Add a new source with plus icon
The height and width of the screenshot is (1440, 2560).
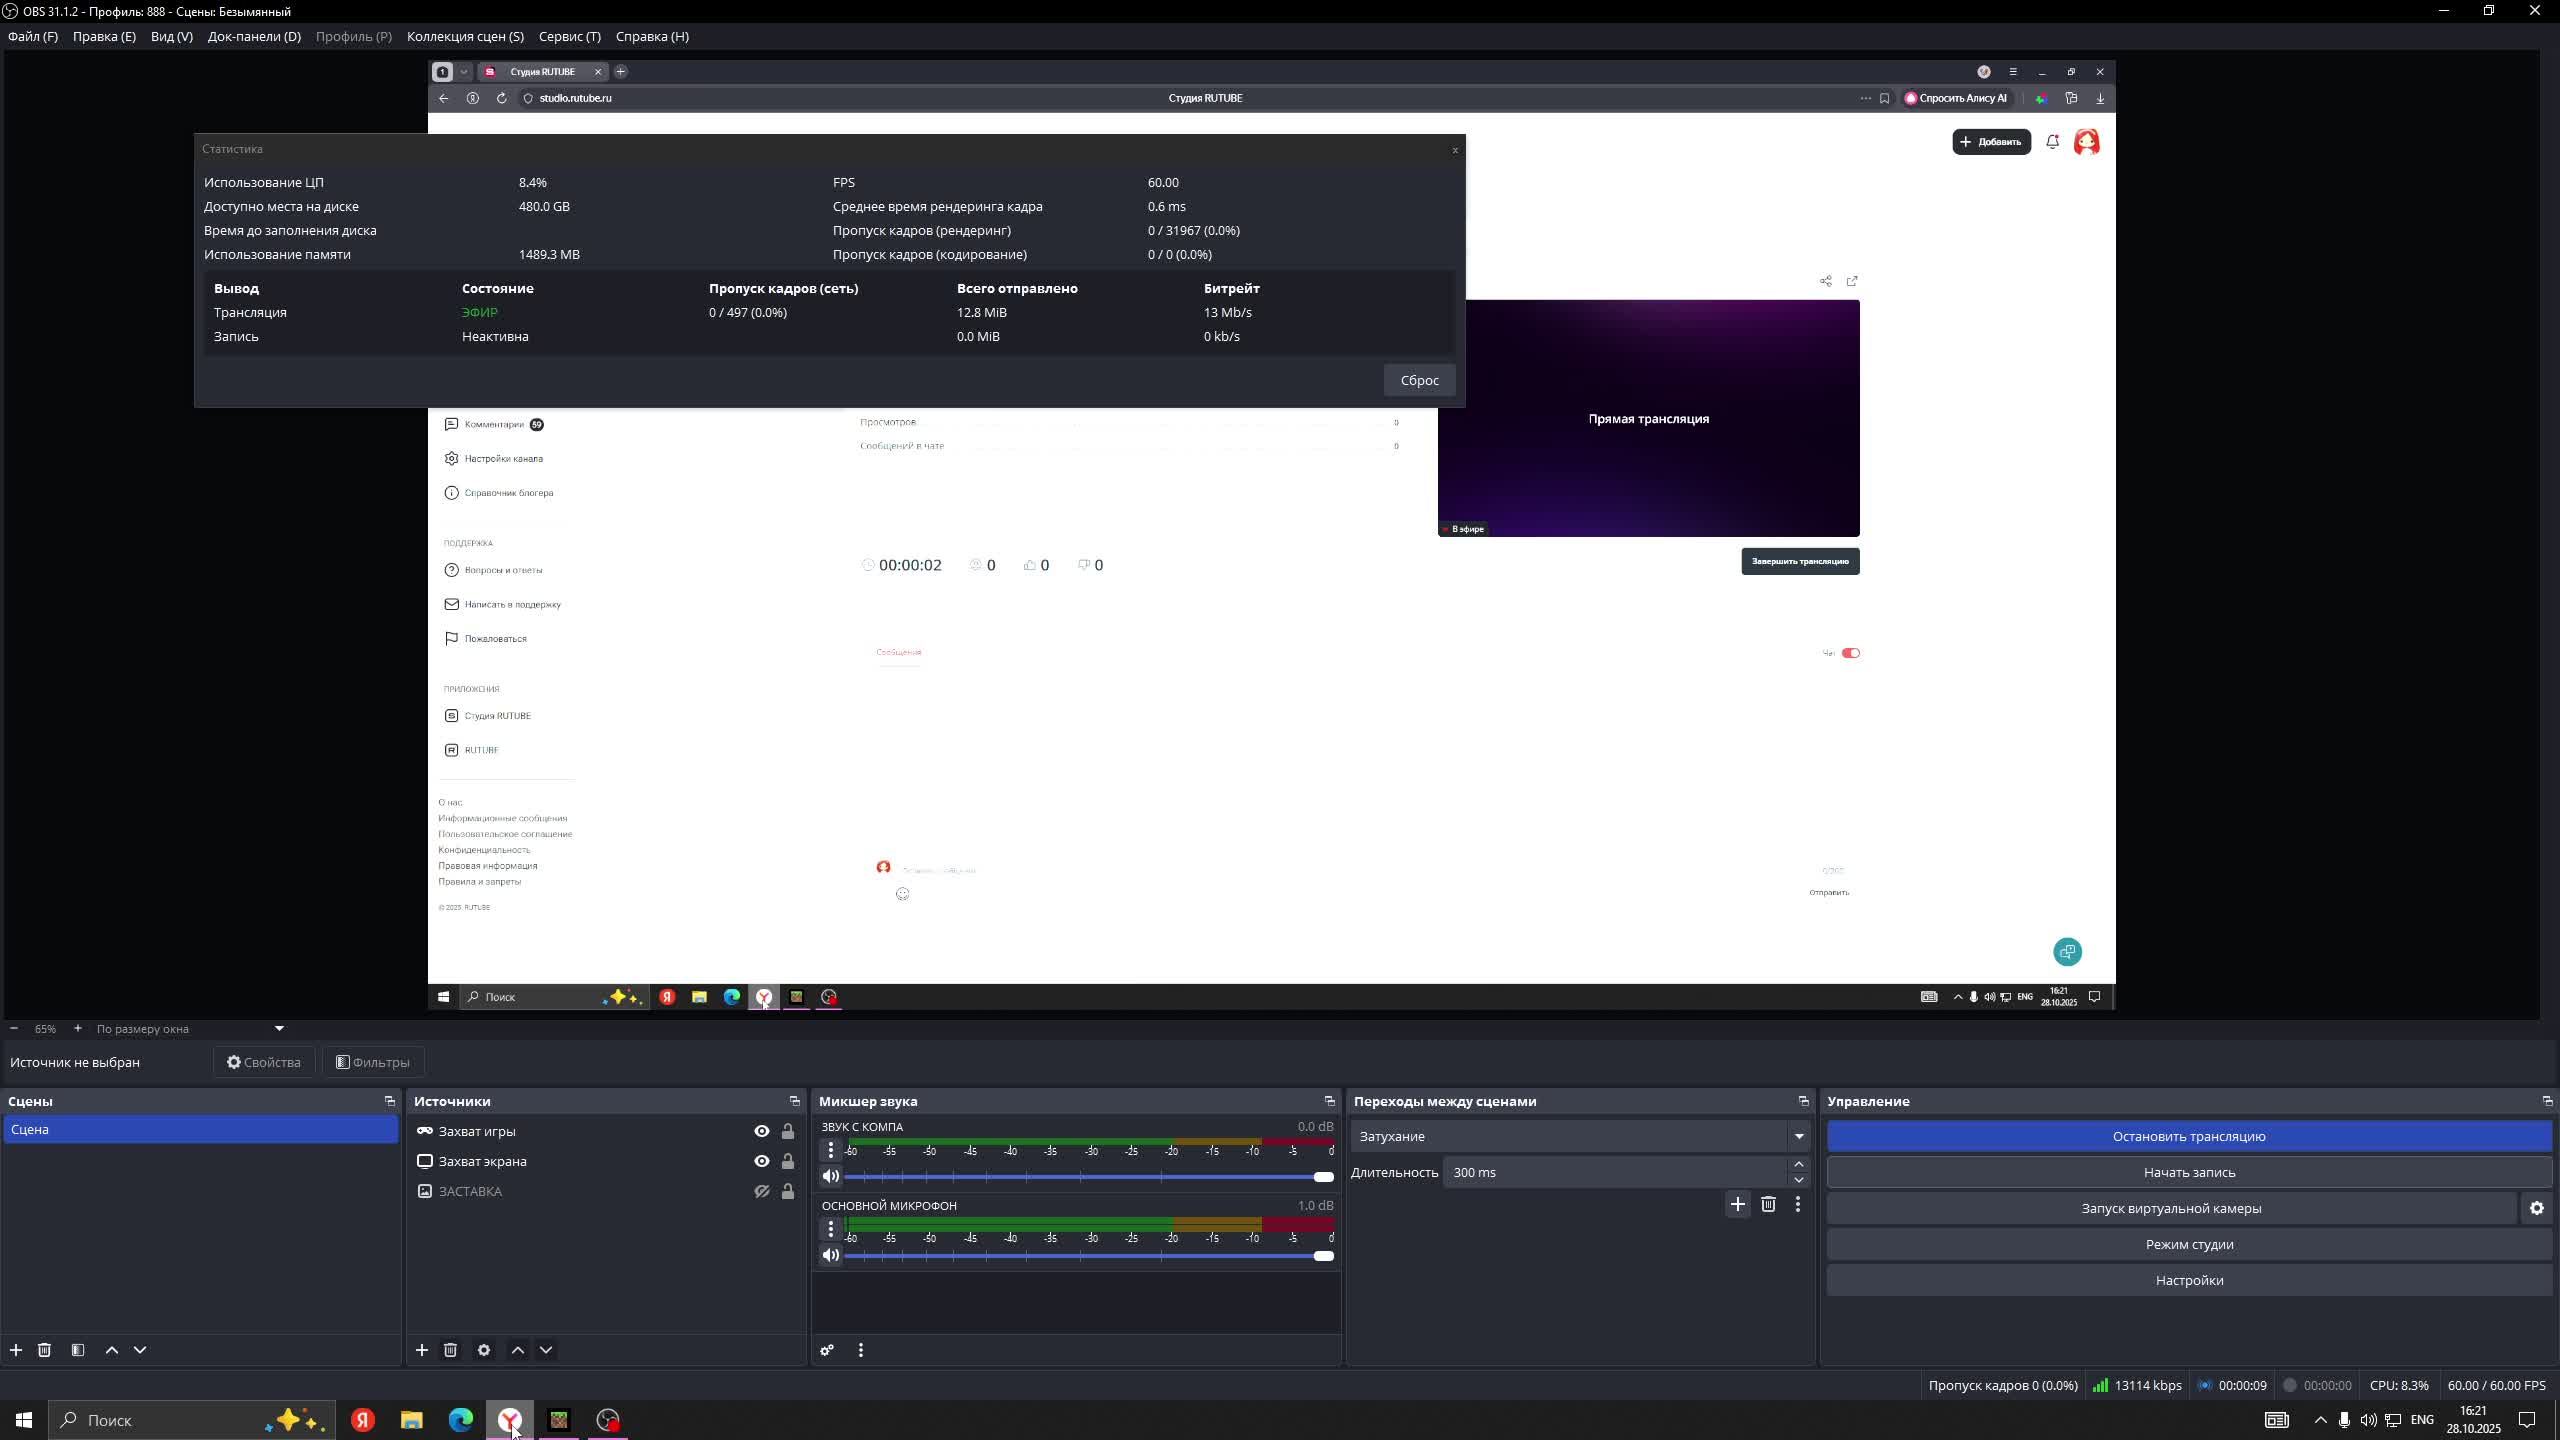point(422,1350)
